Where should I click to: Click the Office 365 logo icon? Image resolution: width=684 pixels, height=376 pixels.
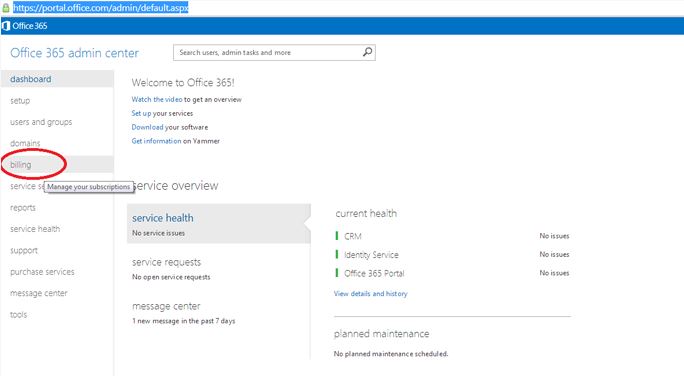[x=6, y=26]
